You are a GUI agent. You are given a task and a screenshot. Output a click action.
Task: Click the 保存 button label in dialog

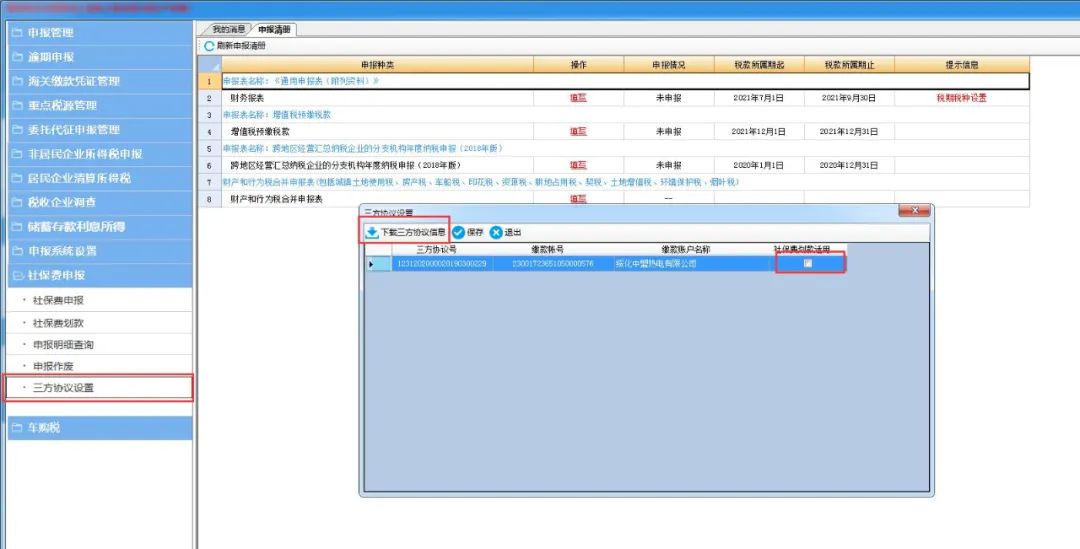475,233
